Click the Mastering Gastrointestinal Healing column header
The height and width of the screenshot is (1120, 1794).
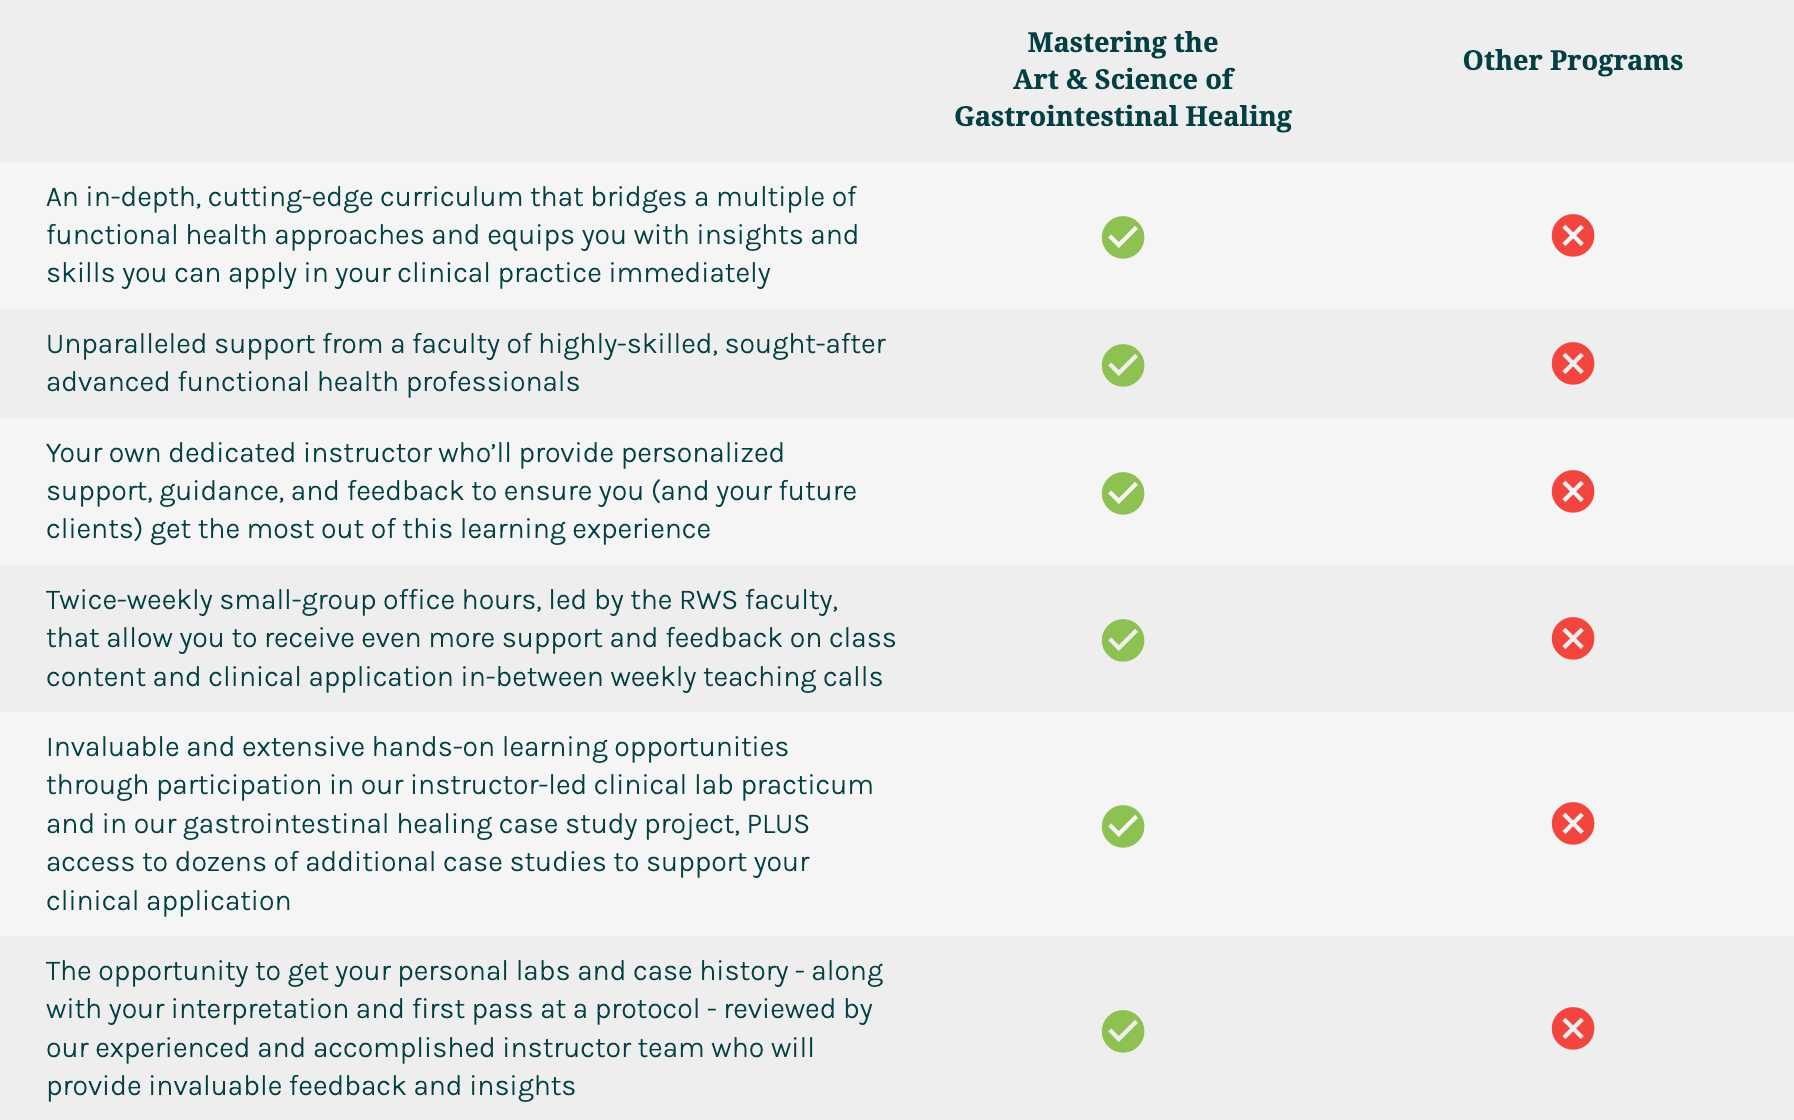tap(1122, 79)
